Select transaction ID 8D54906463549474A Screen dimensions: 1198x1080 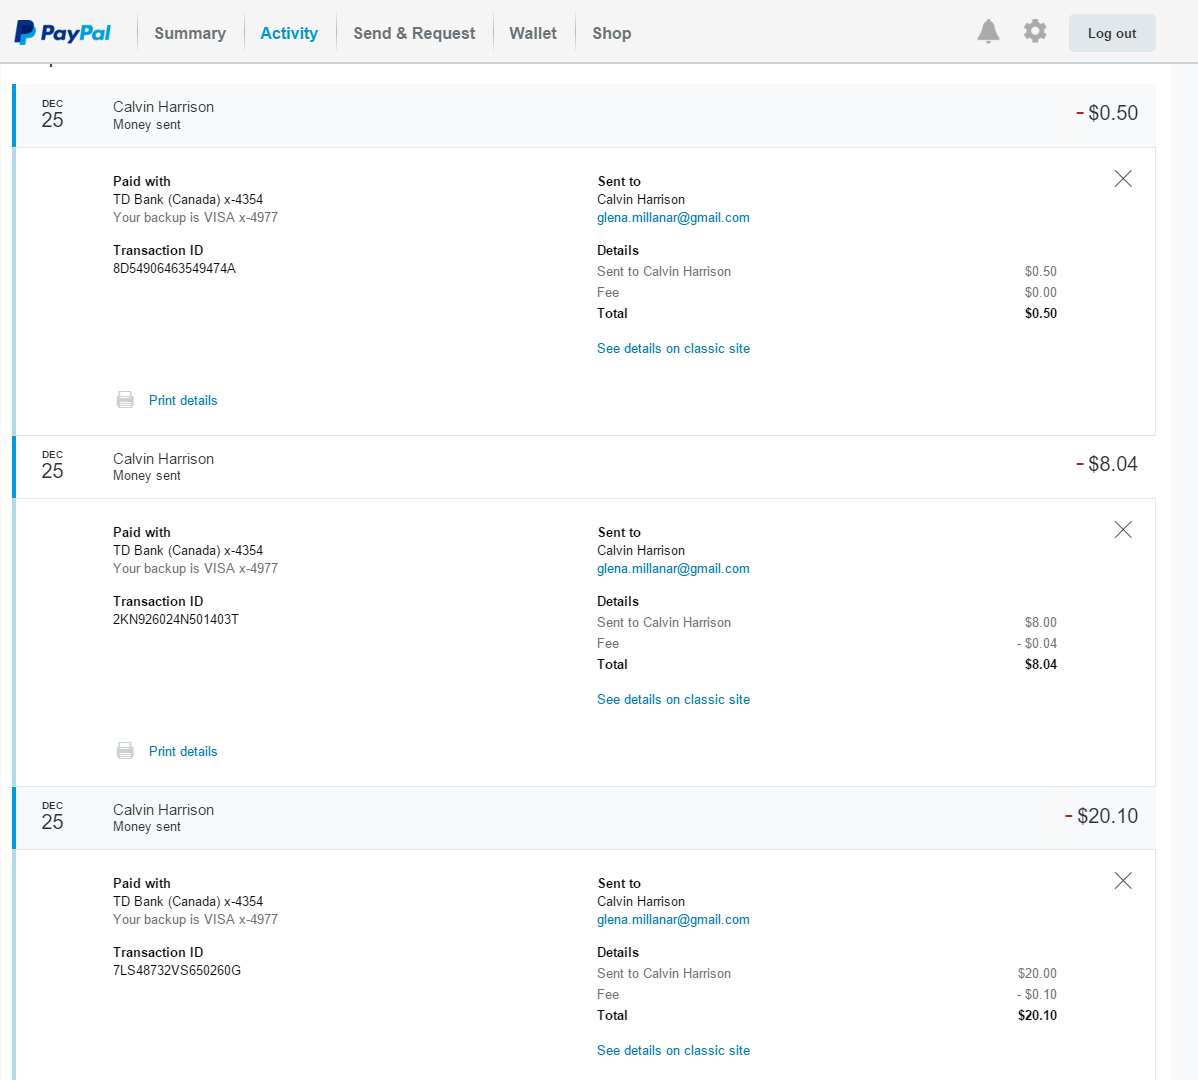[174, 269]
